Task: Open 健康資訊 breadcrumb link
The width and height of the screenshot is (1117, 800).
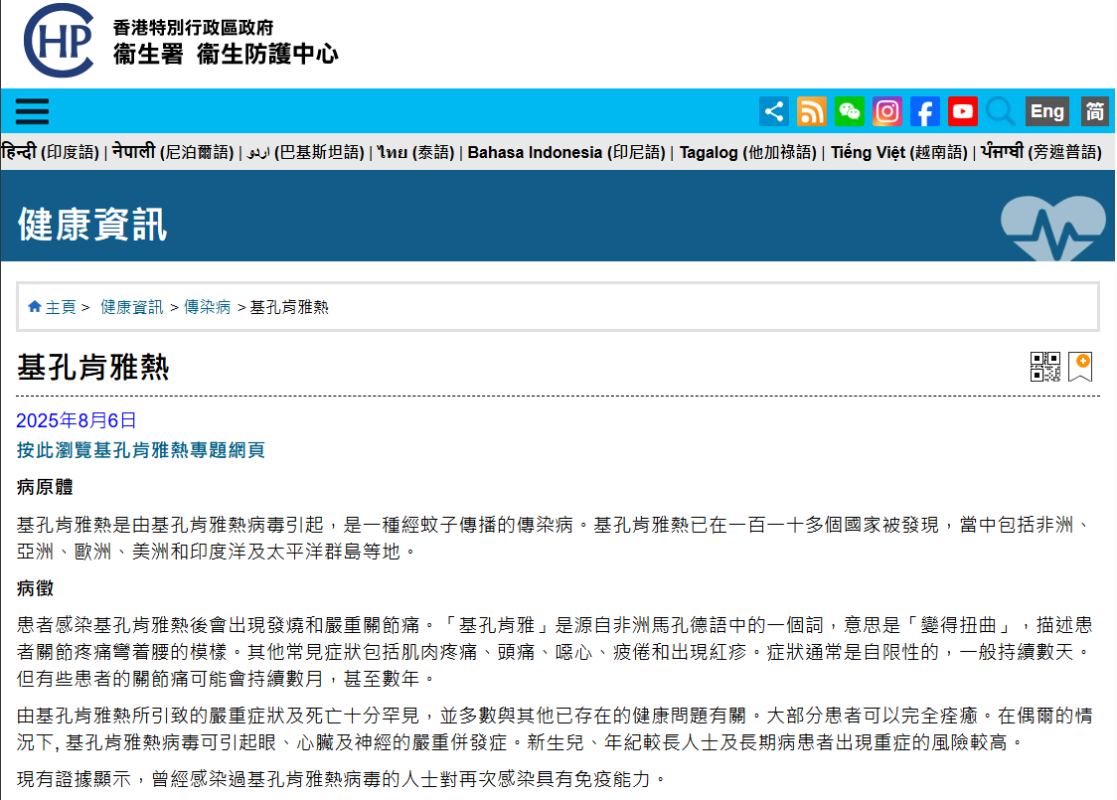Action: point(131,307)
